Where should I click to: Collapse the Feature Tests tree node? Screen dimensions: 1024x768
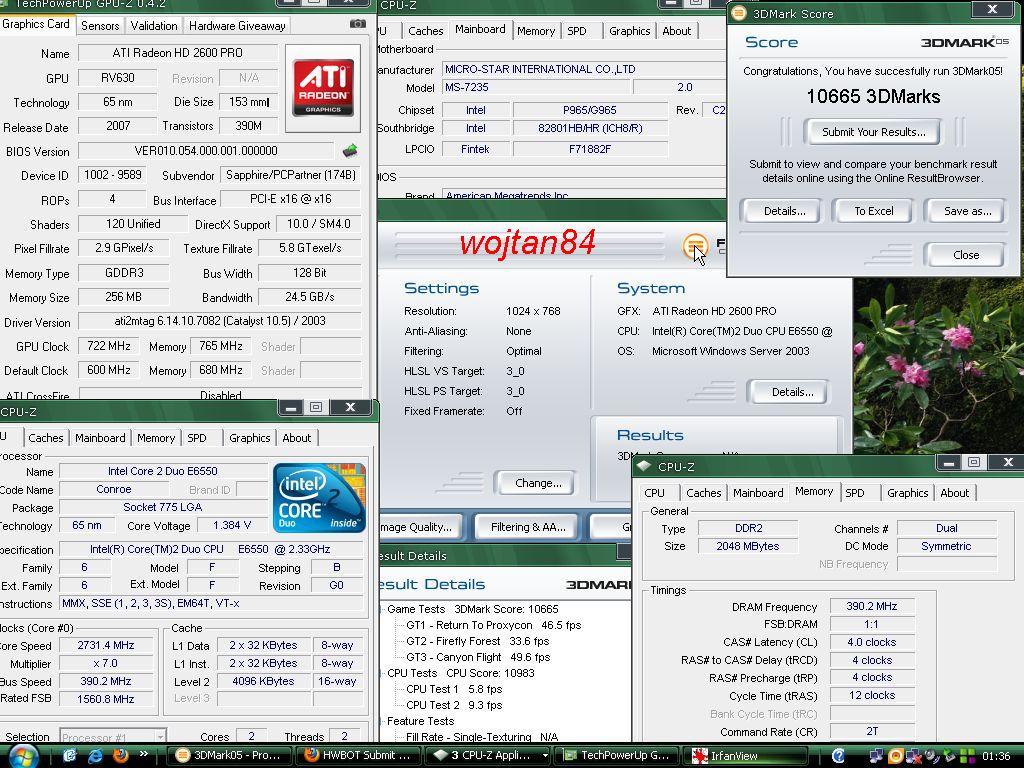[381, 722]
